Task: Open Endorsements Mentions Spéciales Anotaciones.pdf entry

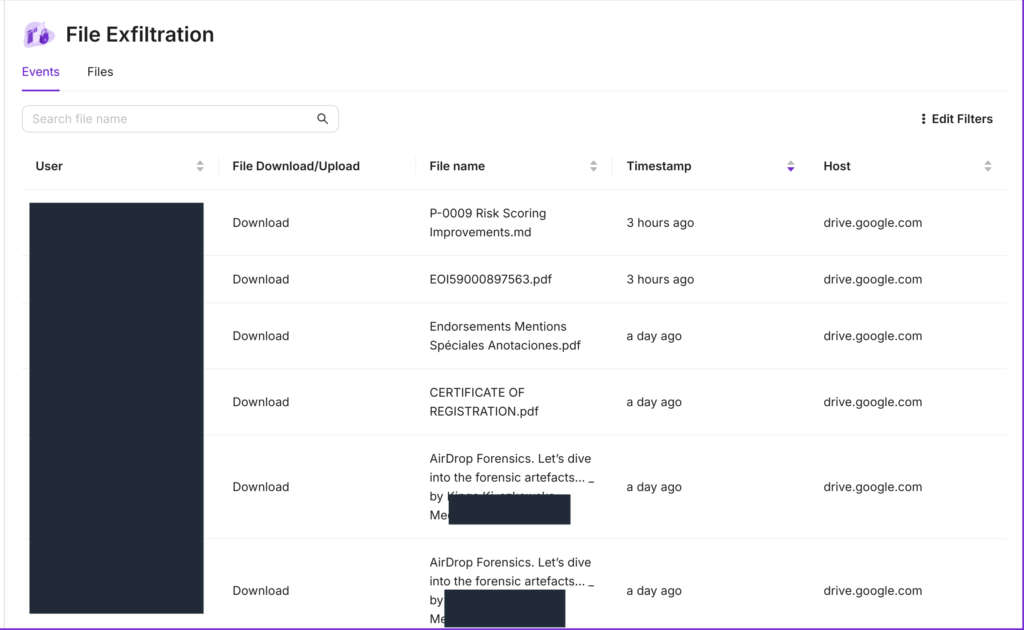Action: point(498,336)
